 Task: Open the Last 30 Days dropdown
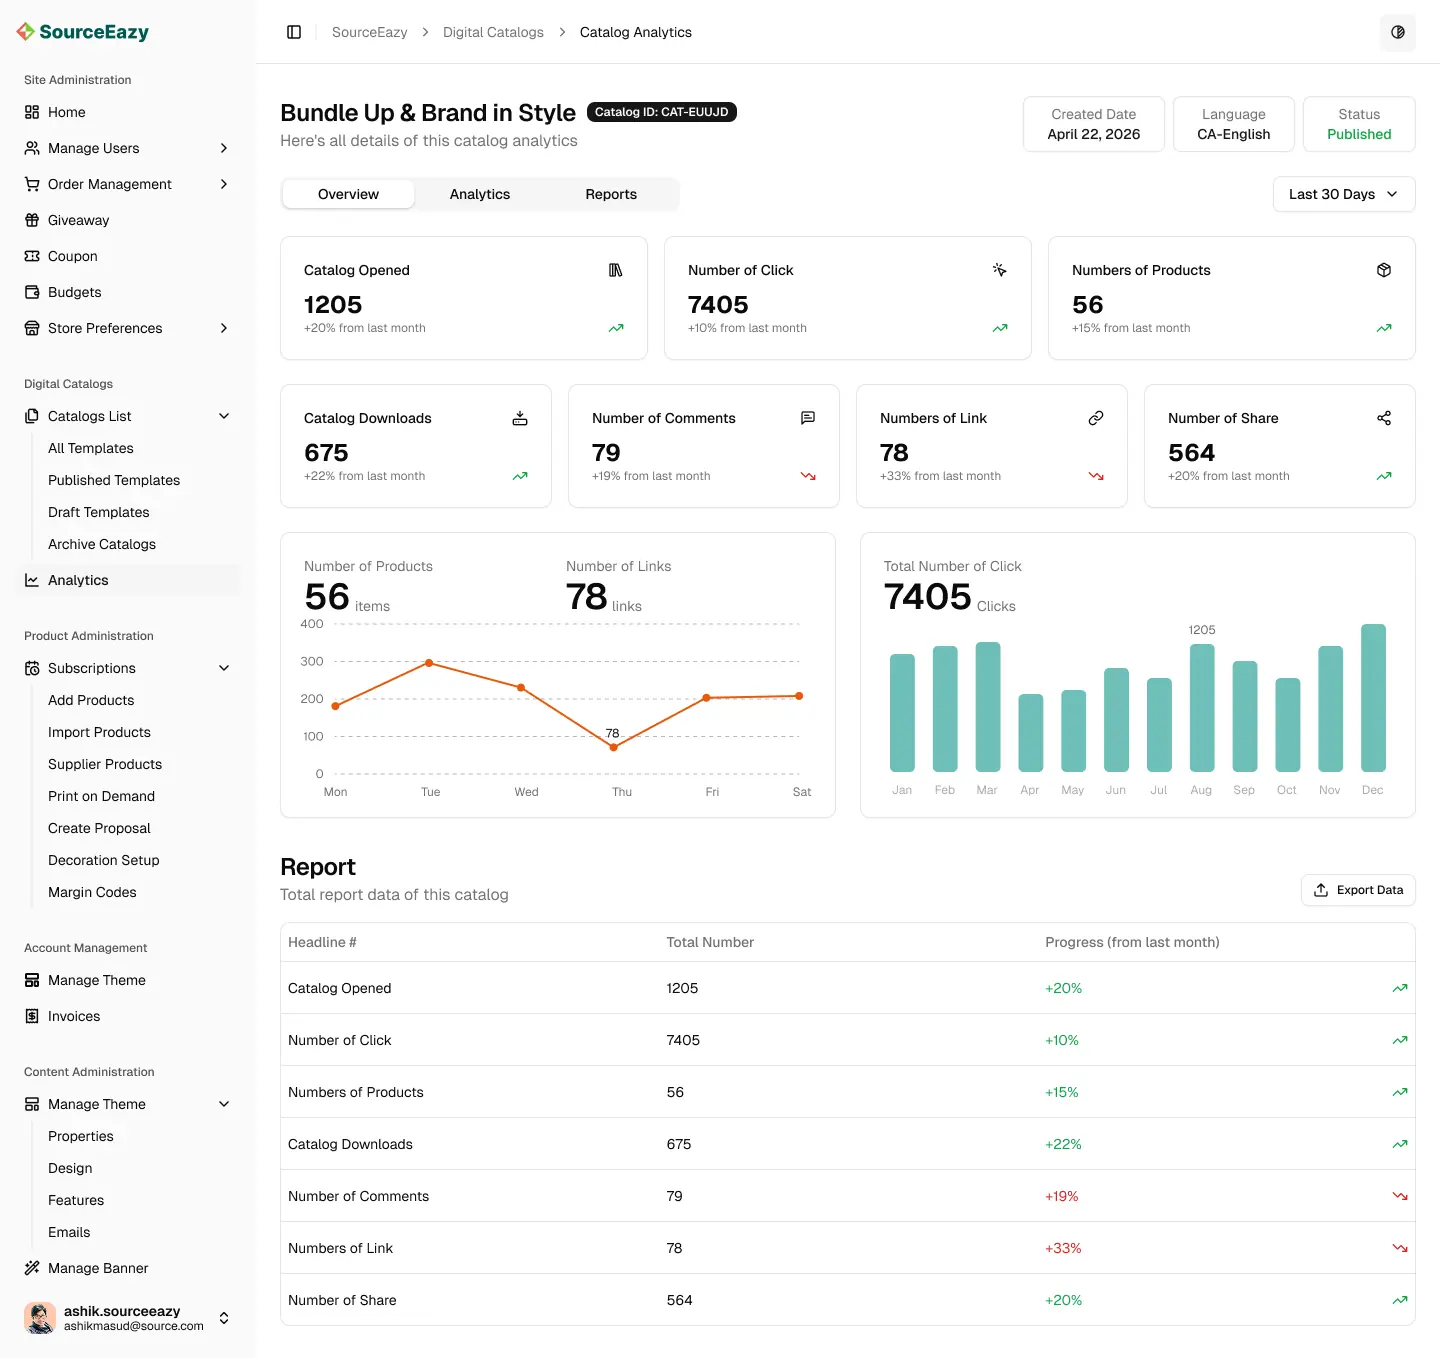pyautogui.click(x=1344, y=194)
